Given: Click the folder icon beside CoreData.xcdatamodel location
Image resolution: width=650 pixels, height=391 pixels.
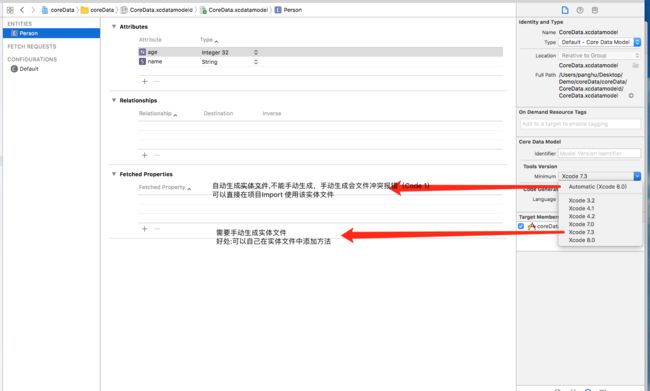Looking at the screenshot, I should (635, 66).
